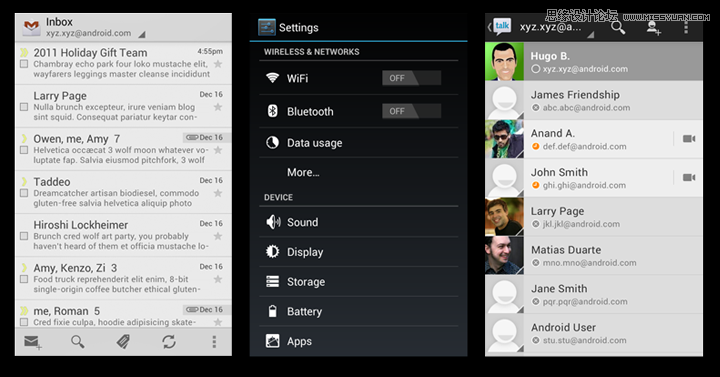
Task: Open Jane Smith contact row
Action: (594, 294)
